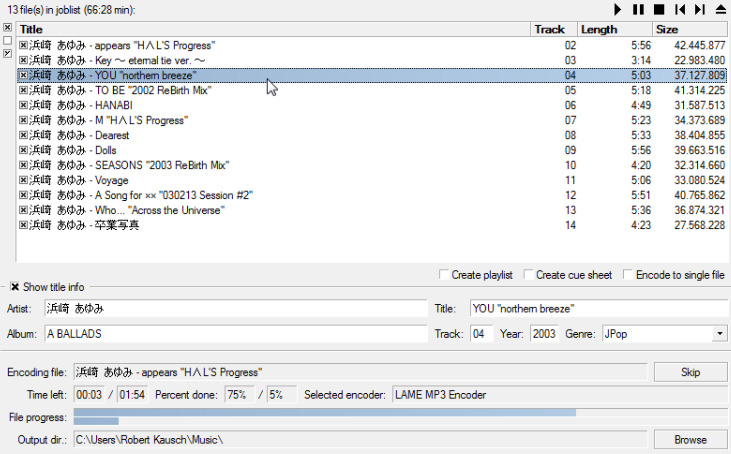
Task: Click the Title field with YOU "northern breeze"
Action: click(x=600, y=309)
